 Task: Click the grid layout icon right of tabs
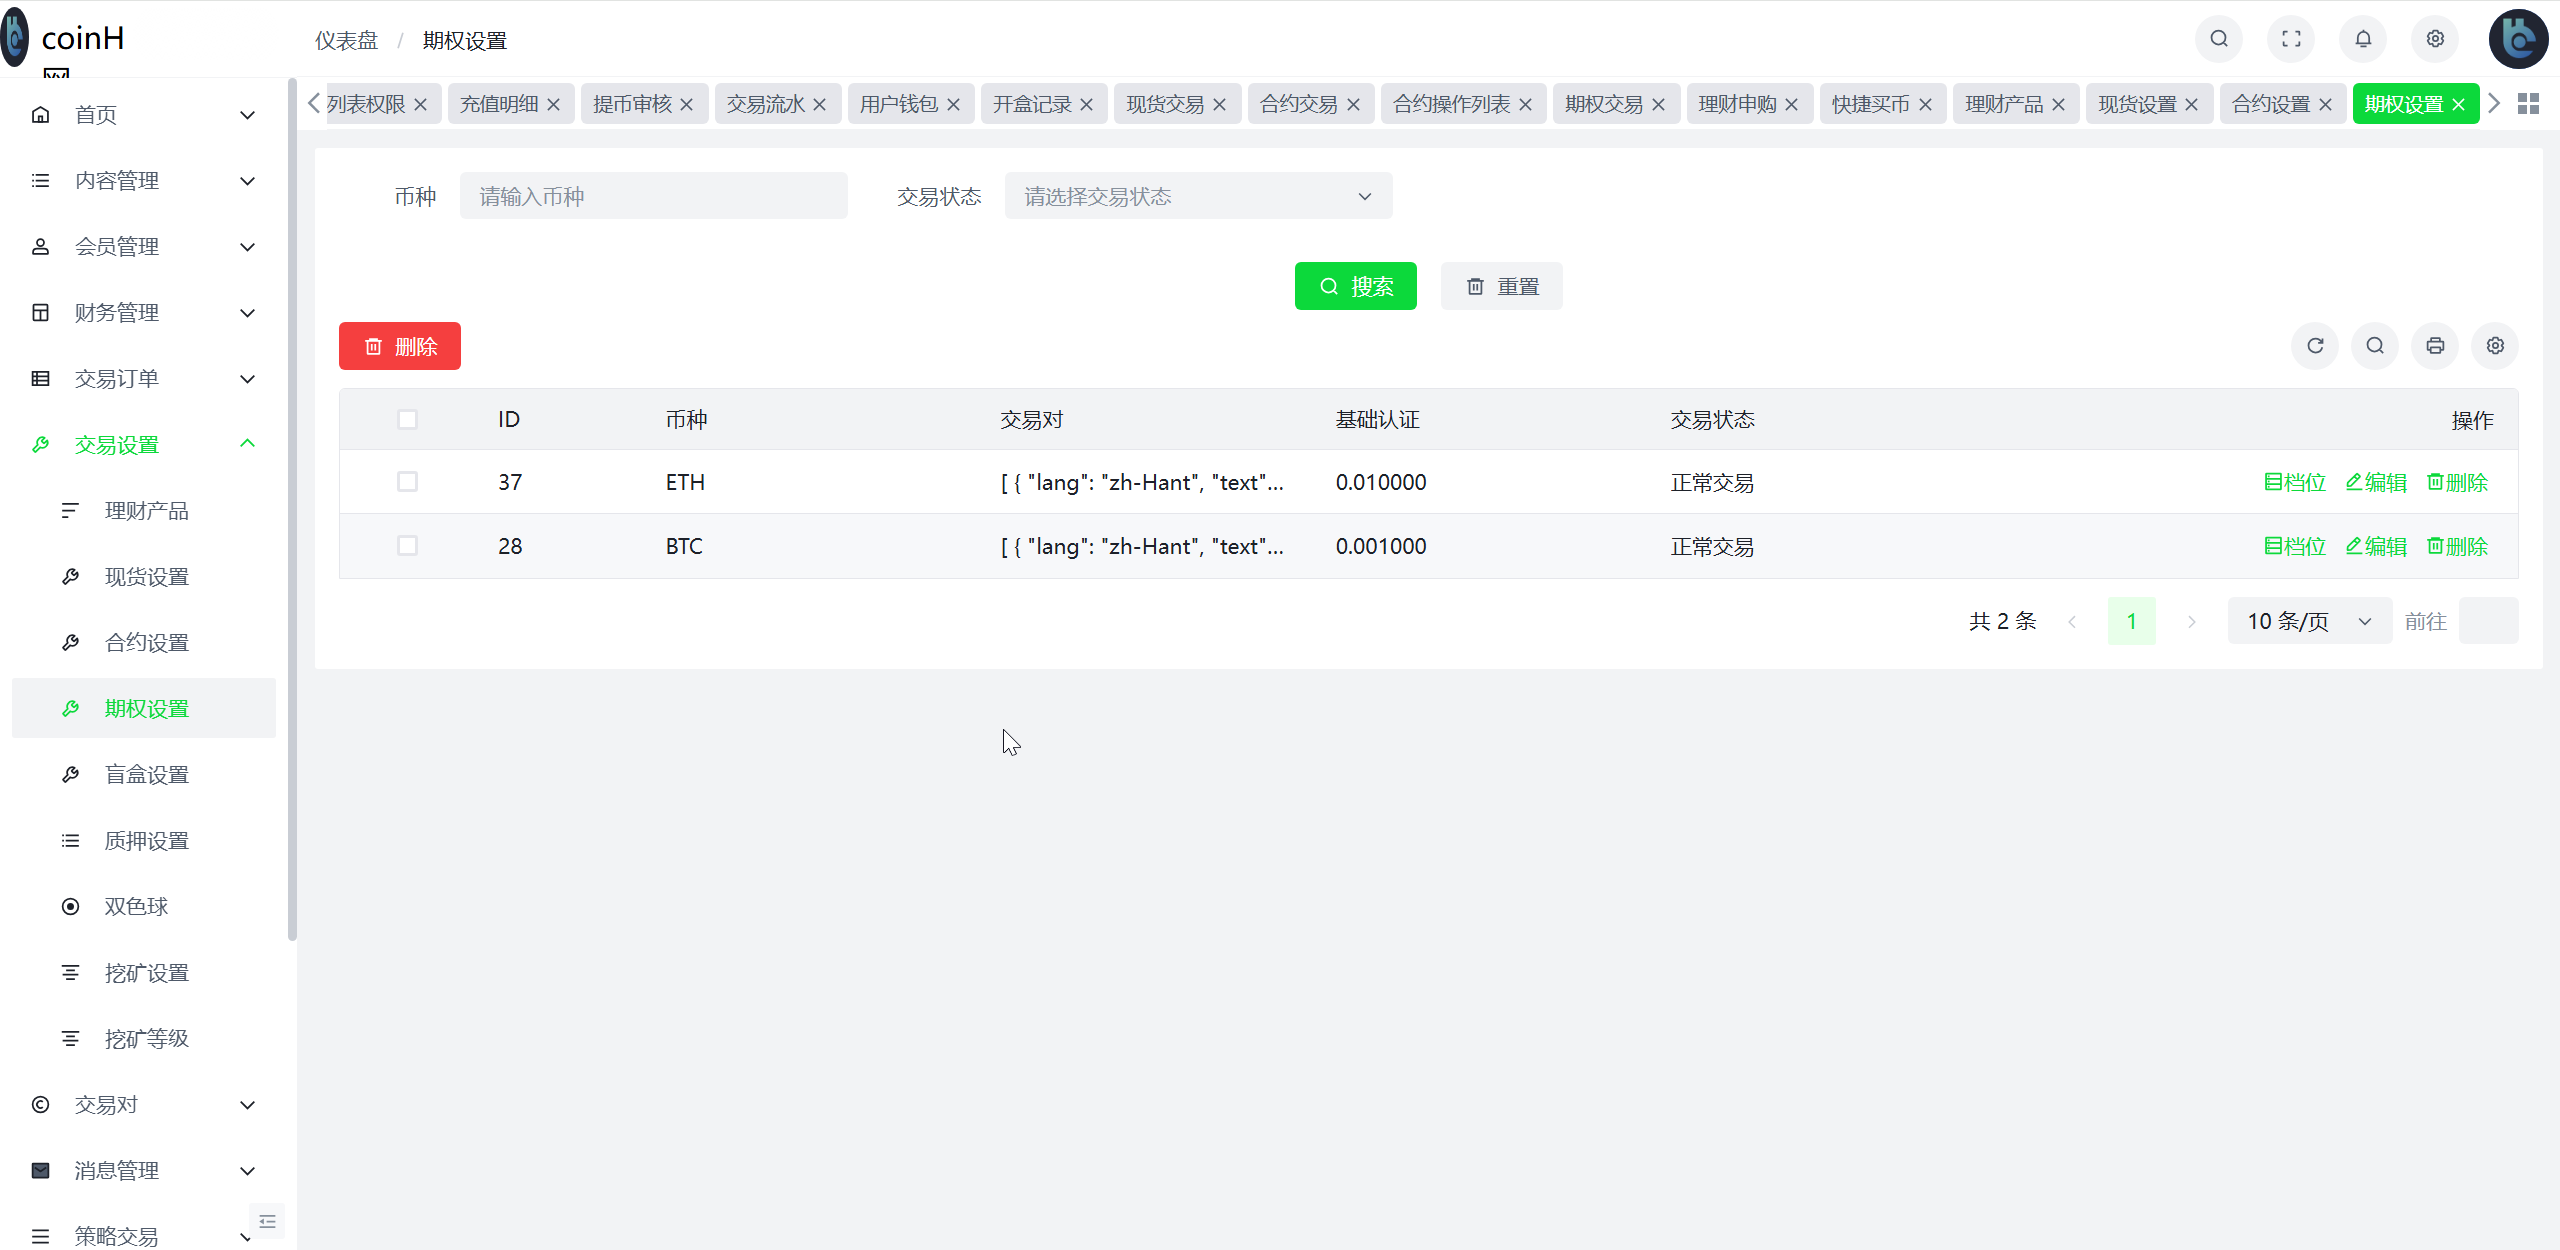[2529, 103]
